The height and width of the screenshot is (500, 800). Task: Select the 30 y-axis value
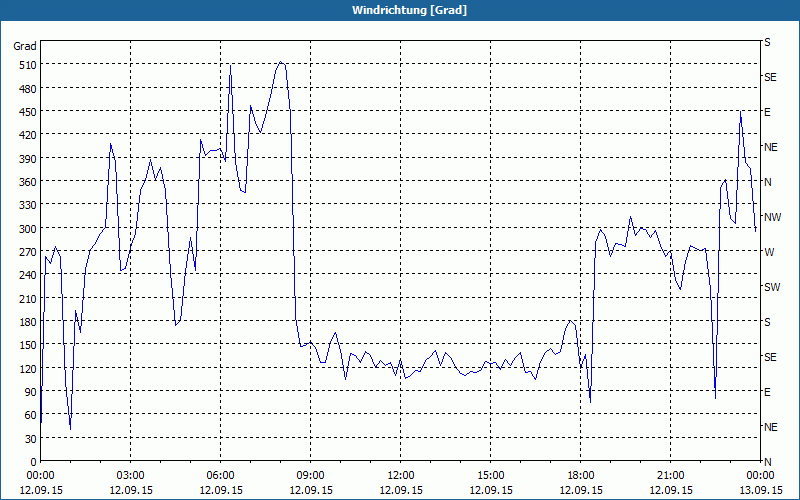tap(31, 439)
